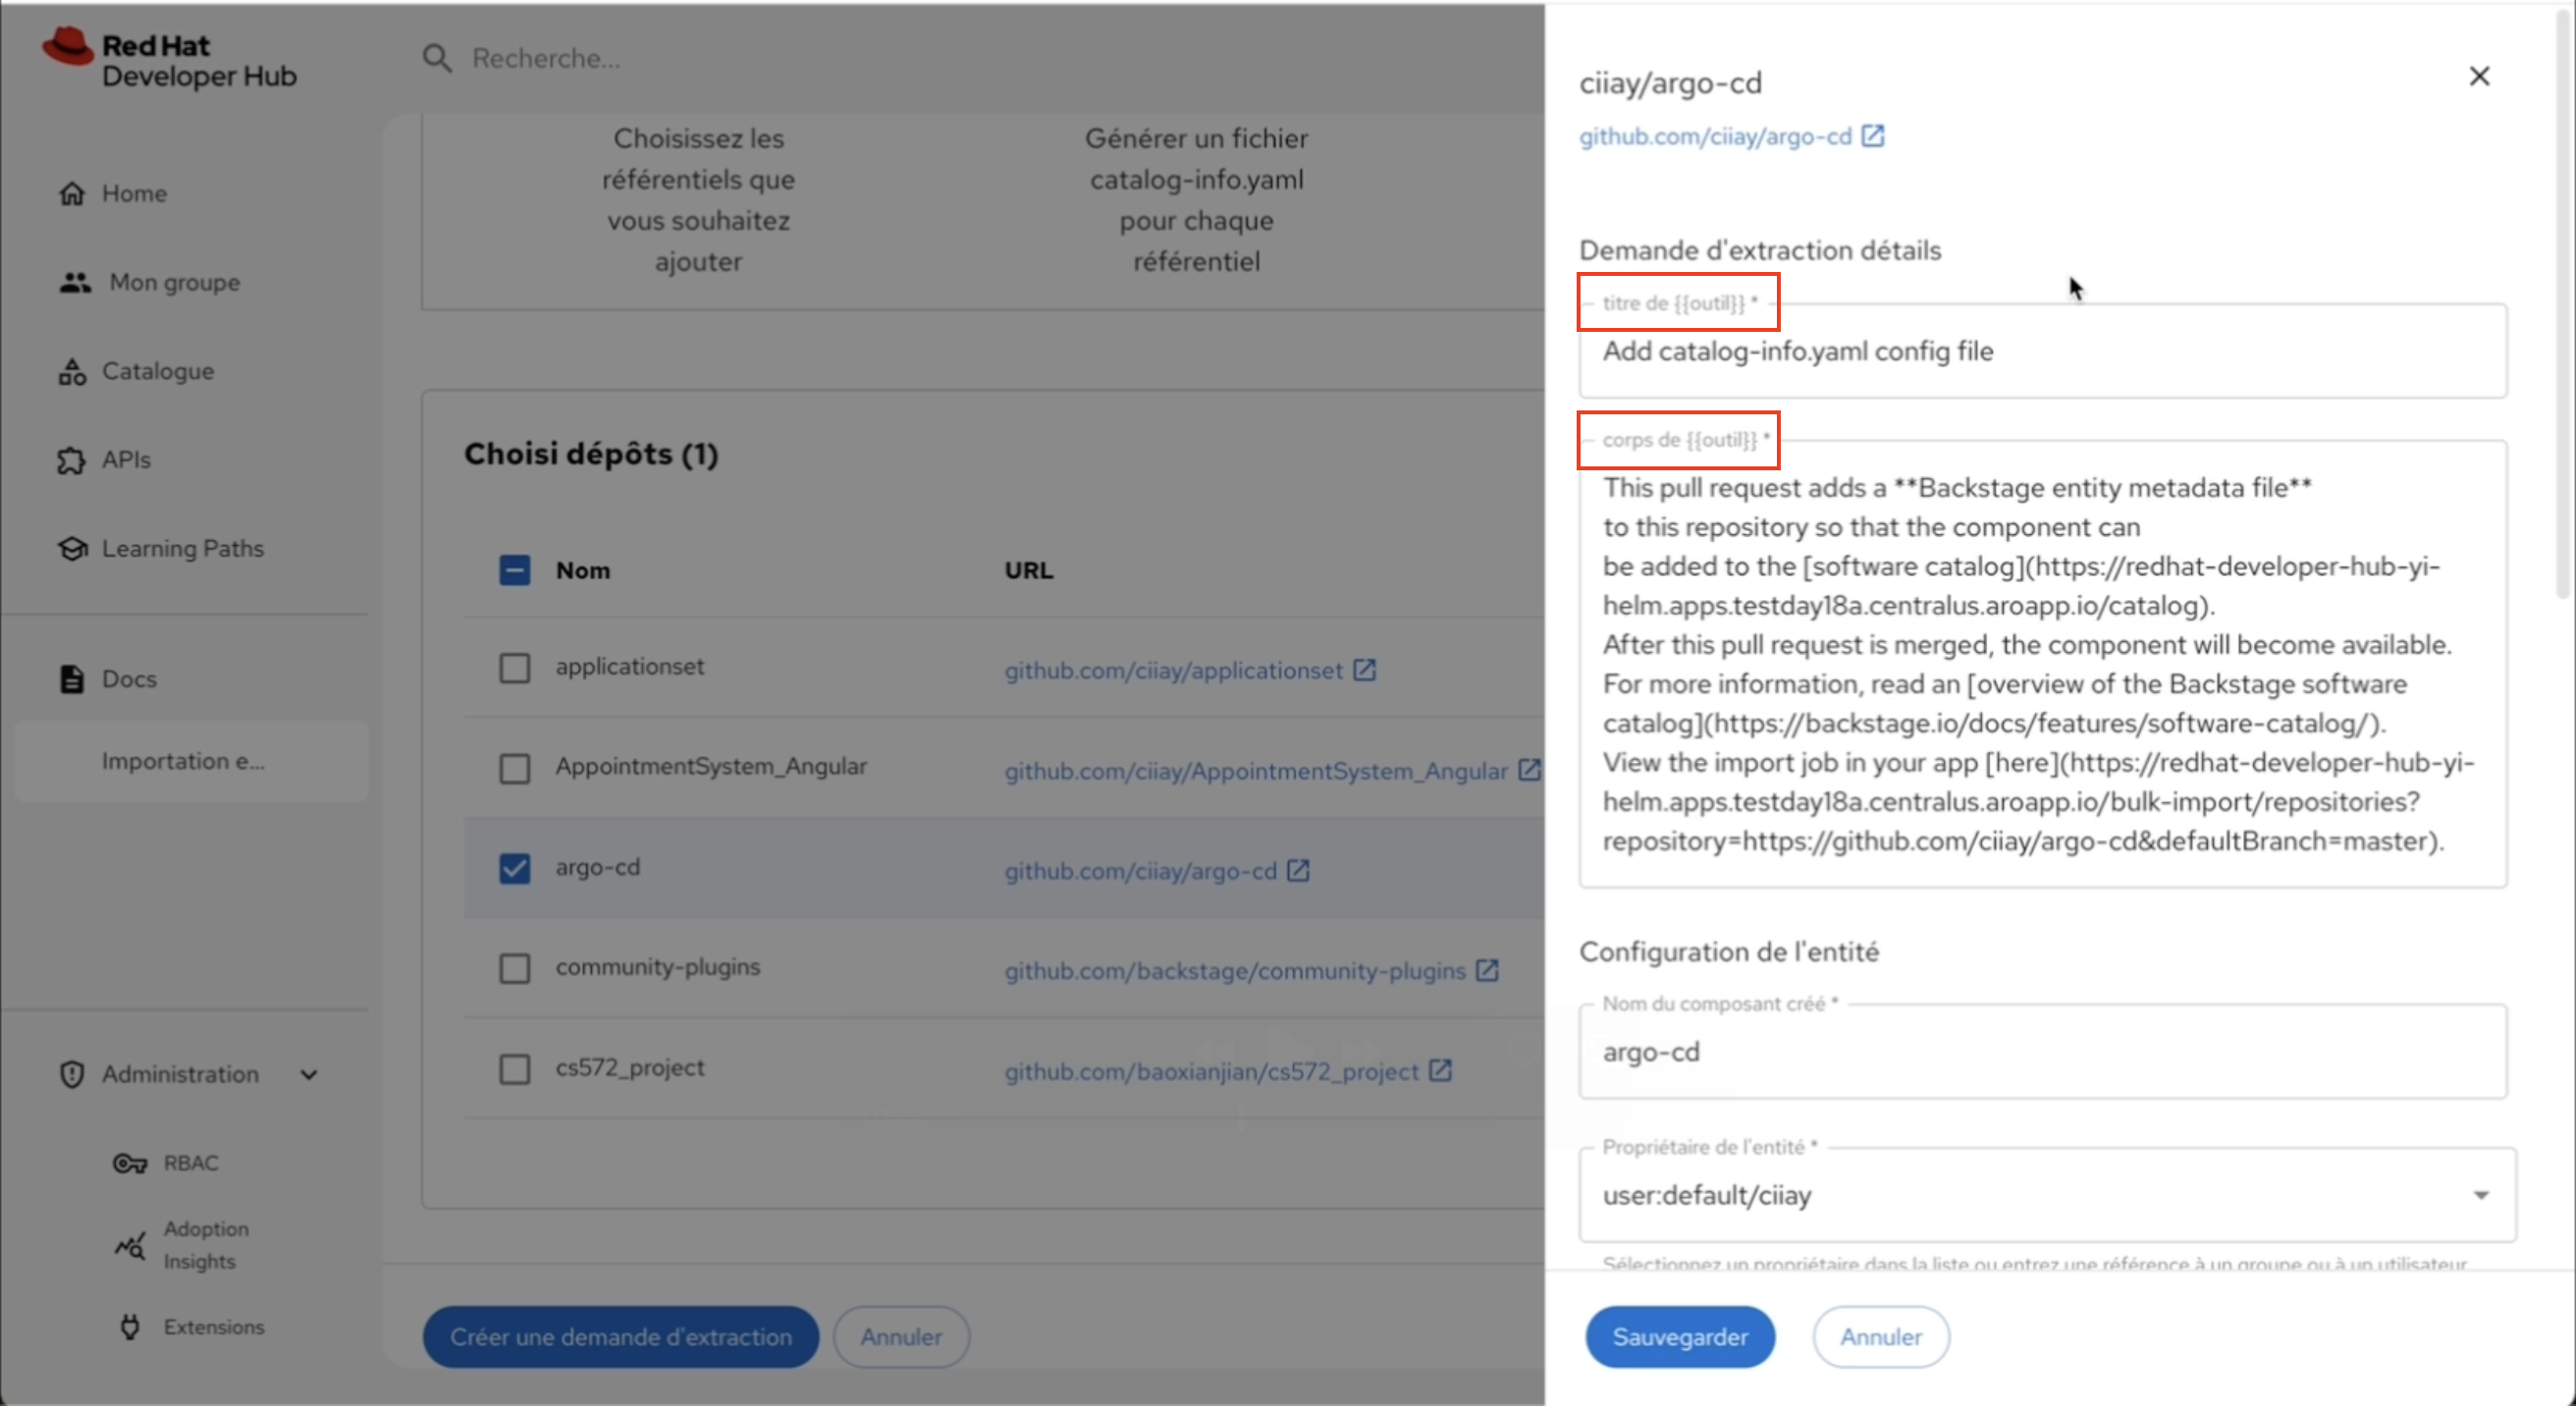
Task: Check the cs572_project repository checkbox
Action: coord(514,1069)
